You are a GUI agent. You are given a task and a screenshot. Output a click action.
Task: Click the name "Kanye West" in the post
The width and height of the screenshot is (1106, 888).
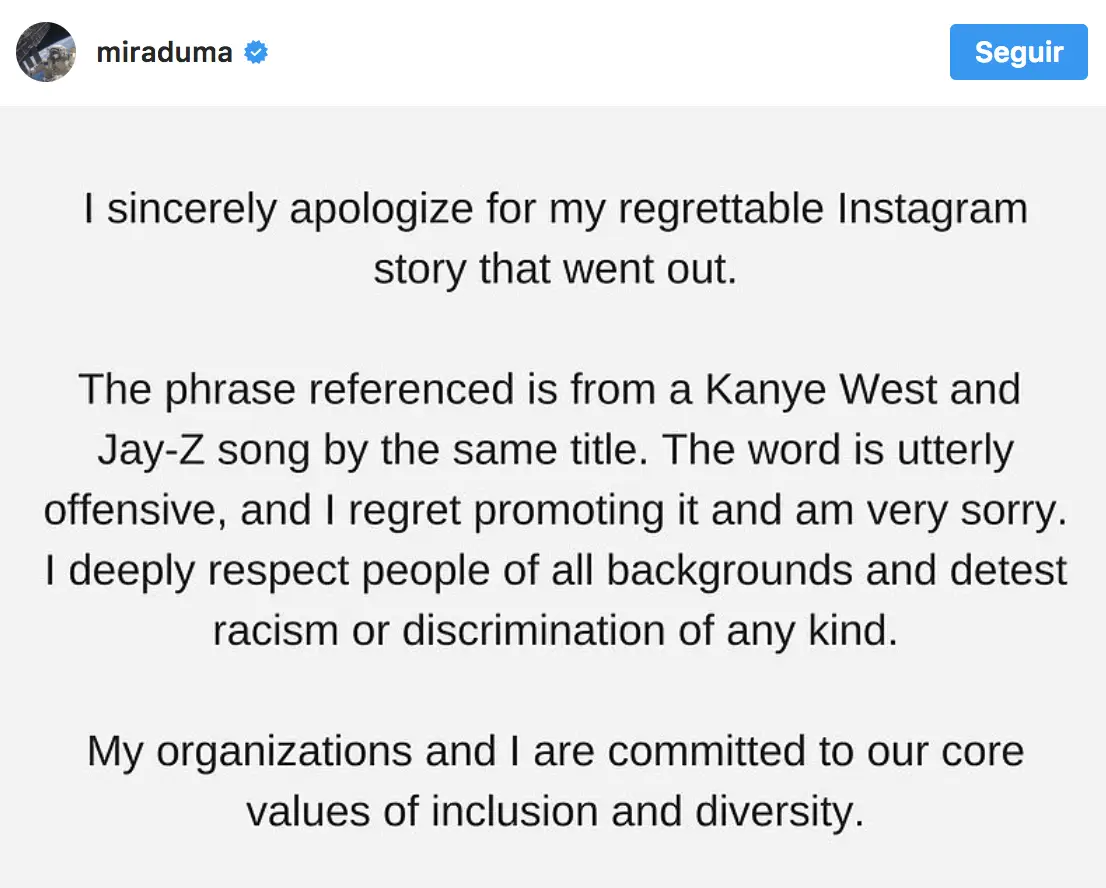(821, 389)
